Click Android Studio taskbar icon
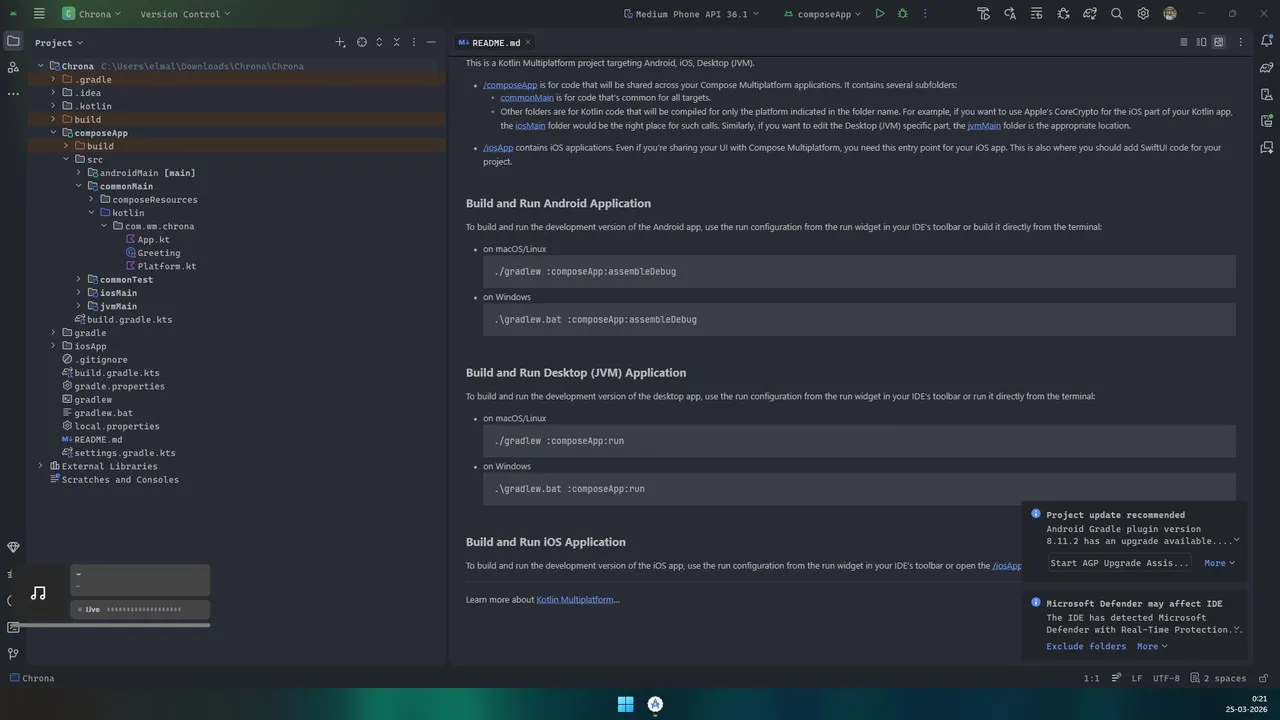1280x720 pixels. (655, 704)
